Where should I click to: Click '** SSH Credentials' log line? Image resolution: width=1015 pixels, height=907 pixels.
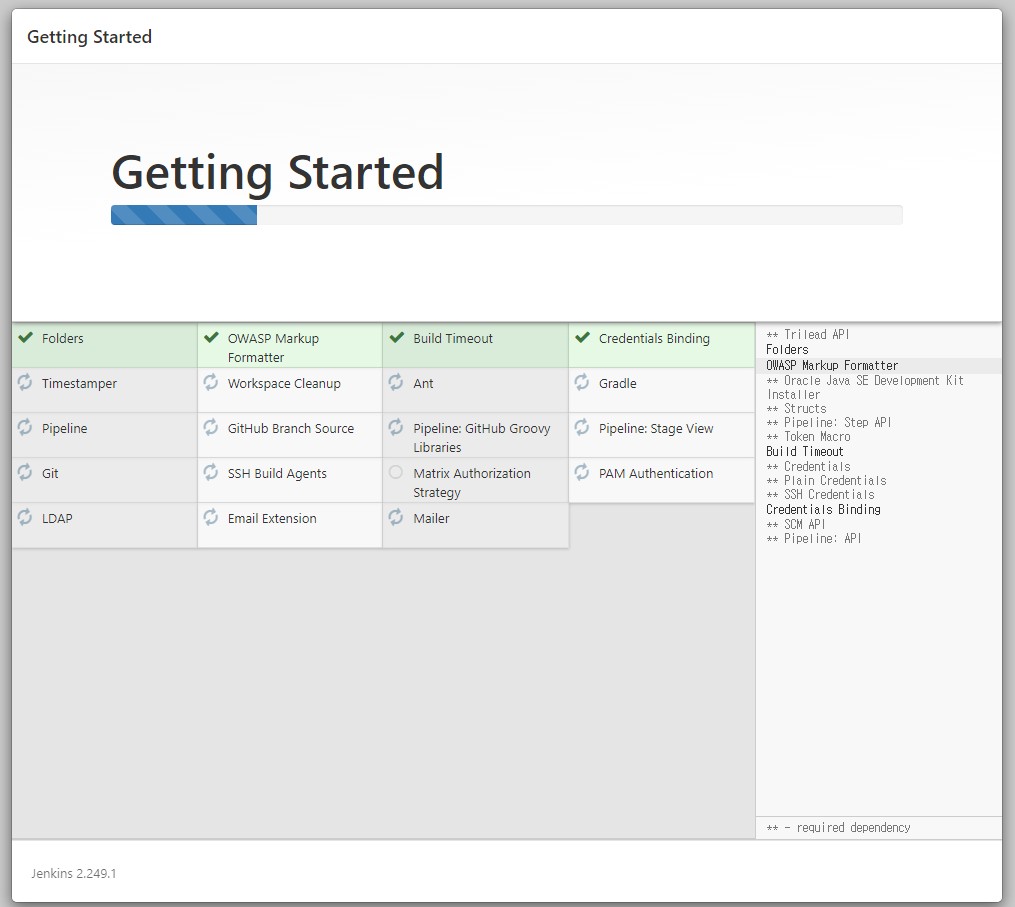(x=820, y=495)
